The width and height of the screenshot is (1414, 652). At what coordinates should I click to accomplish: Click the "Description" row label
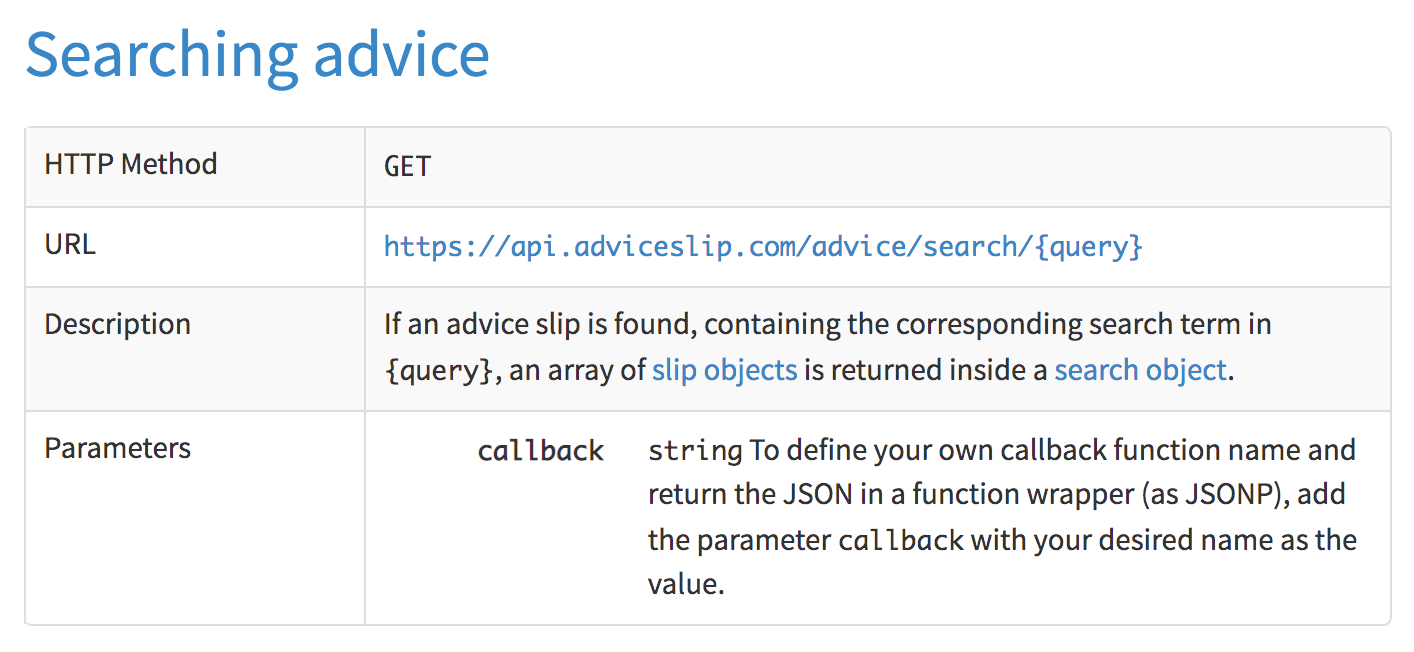[x=117, y=324]
